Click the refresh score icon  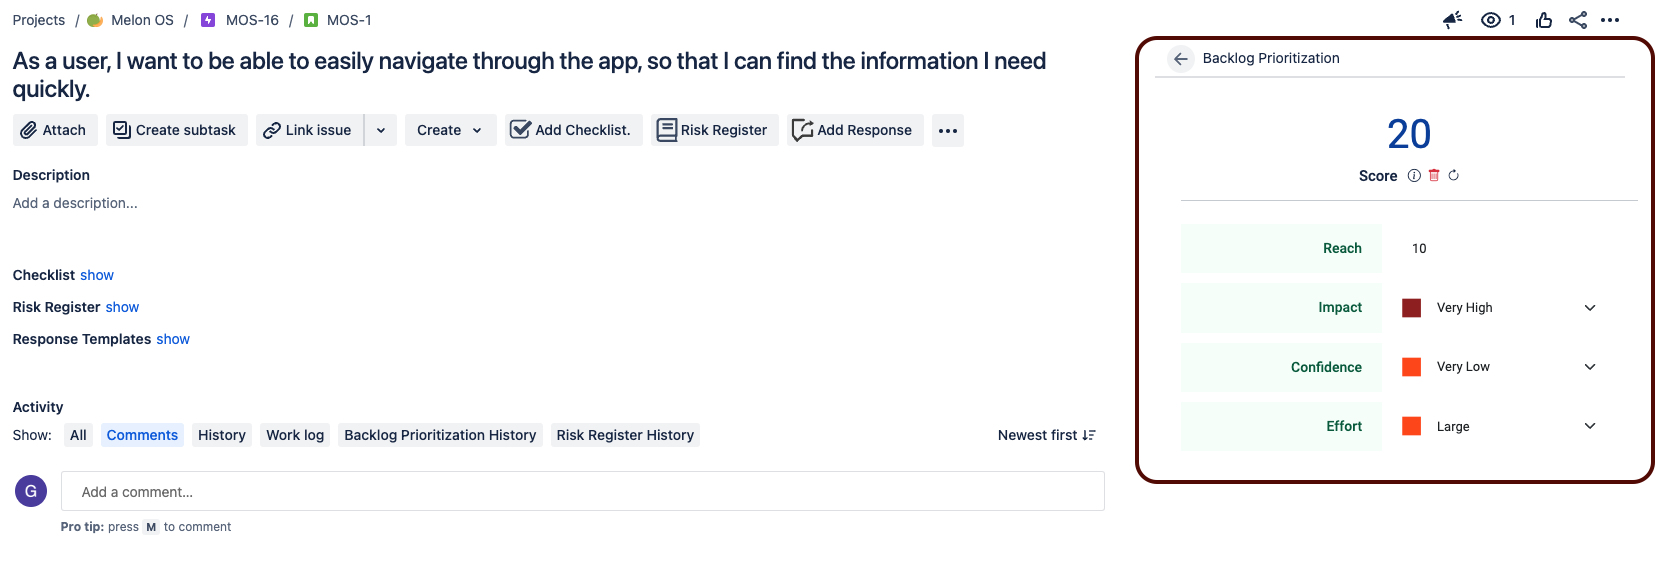[1454, 176]
